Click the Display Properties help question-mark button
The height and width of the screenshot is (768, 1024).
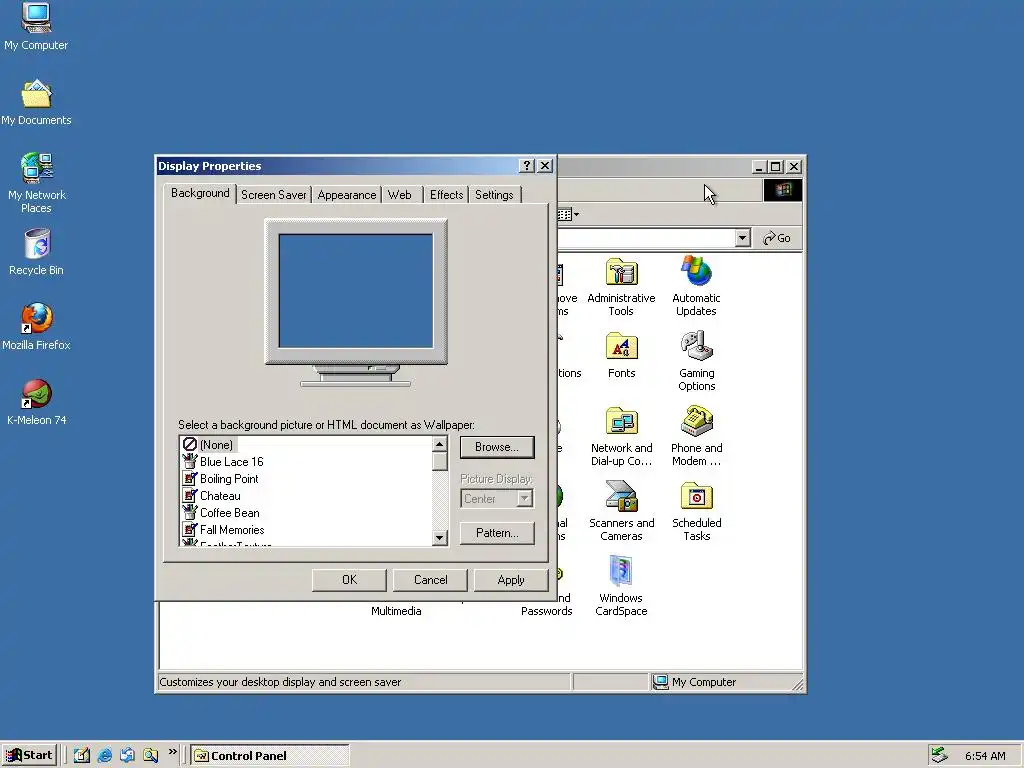coord(526,166)
